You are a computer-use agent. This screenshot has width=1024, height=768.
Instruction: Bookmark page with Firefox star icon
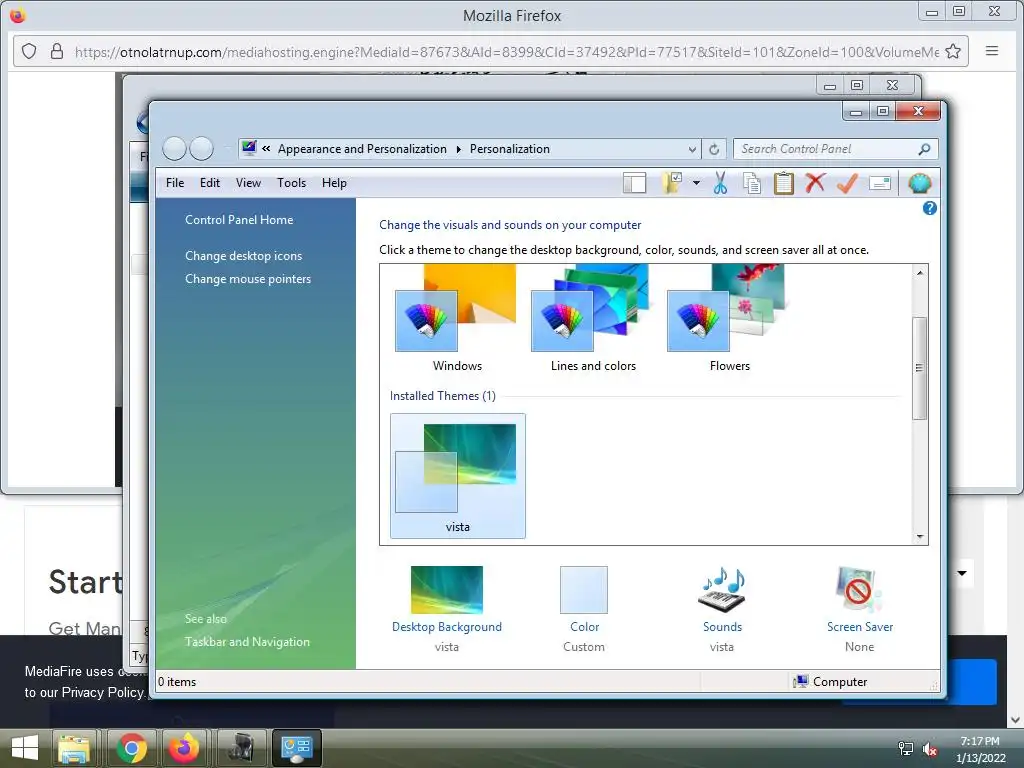(953, 52)
